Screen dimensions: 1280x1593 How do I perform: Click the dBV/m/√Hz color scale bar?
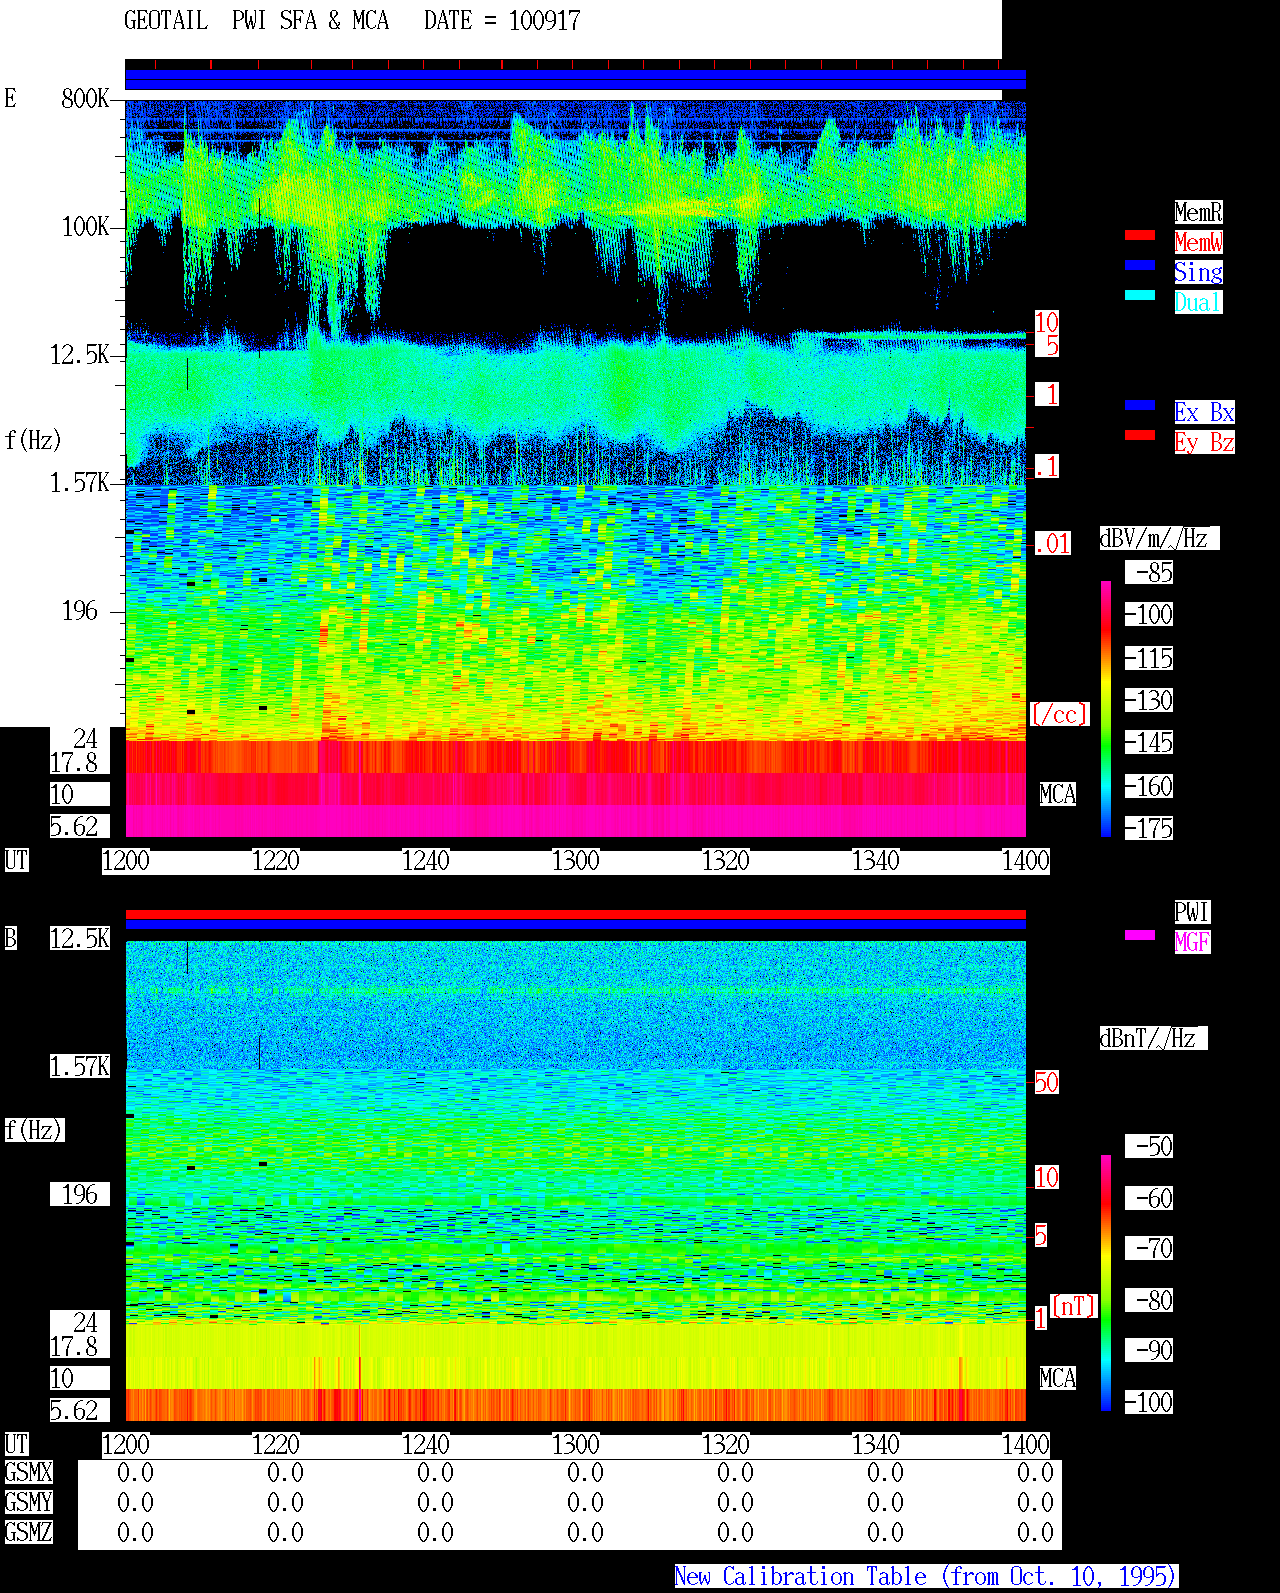pyautogui.click(x=1106, y=708)
